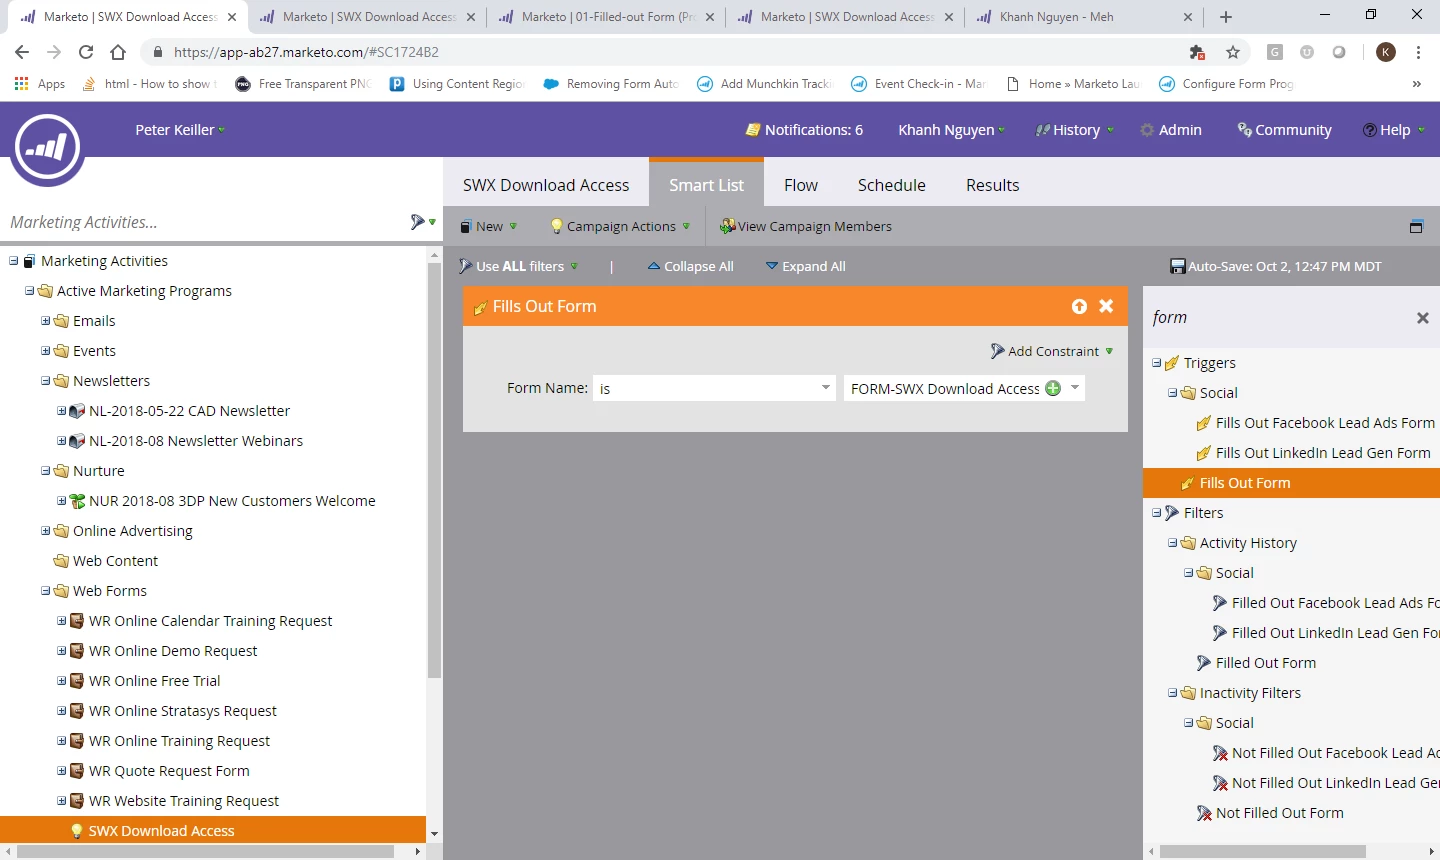Open the Campaign Actions menu

pyautogui.click(x=620, y=226)
